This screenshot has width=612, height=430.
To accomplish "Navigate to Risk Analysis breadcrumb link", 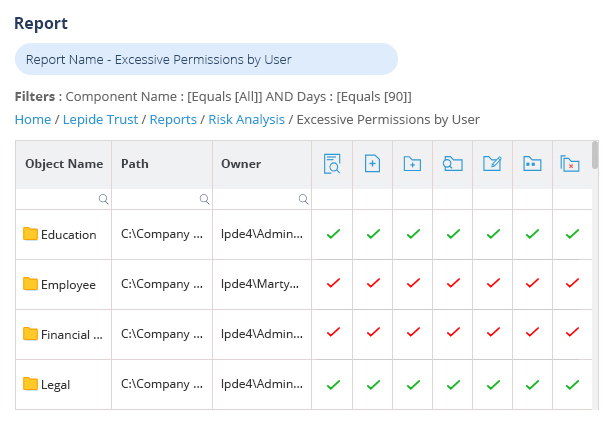I will coord(246,119).
